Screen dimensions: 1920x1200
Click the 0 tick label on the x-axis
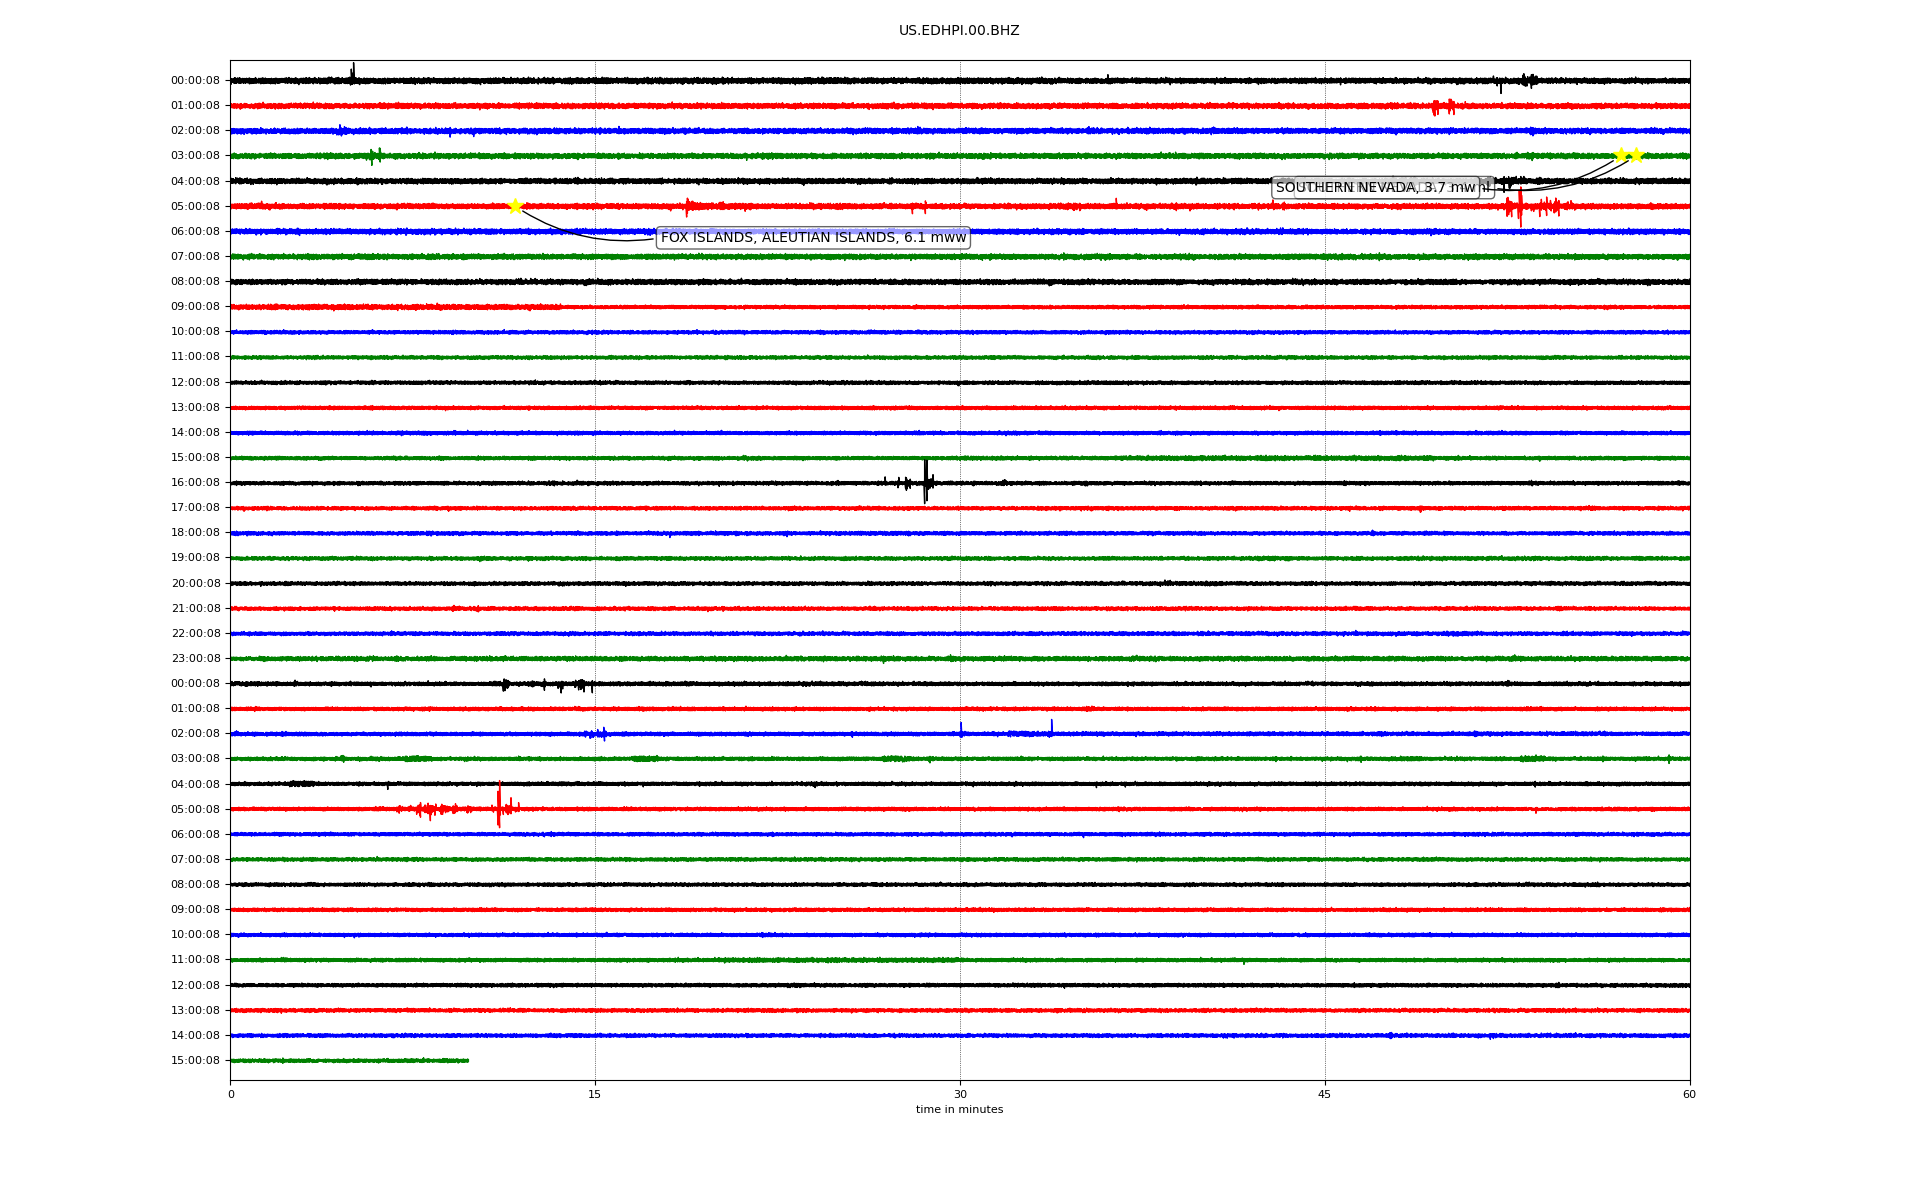[231, 1094]
